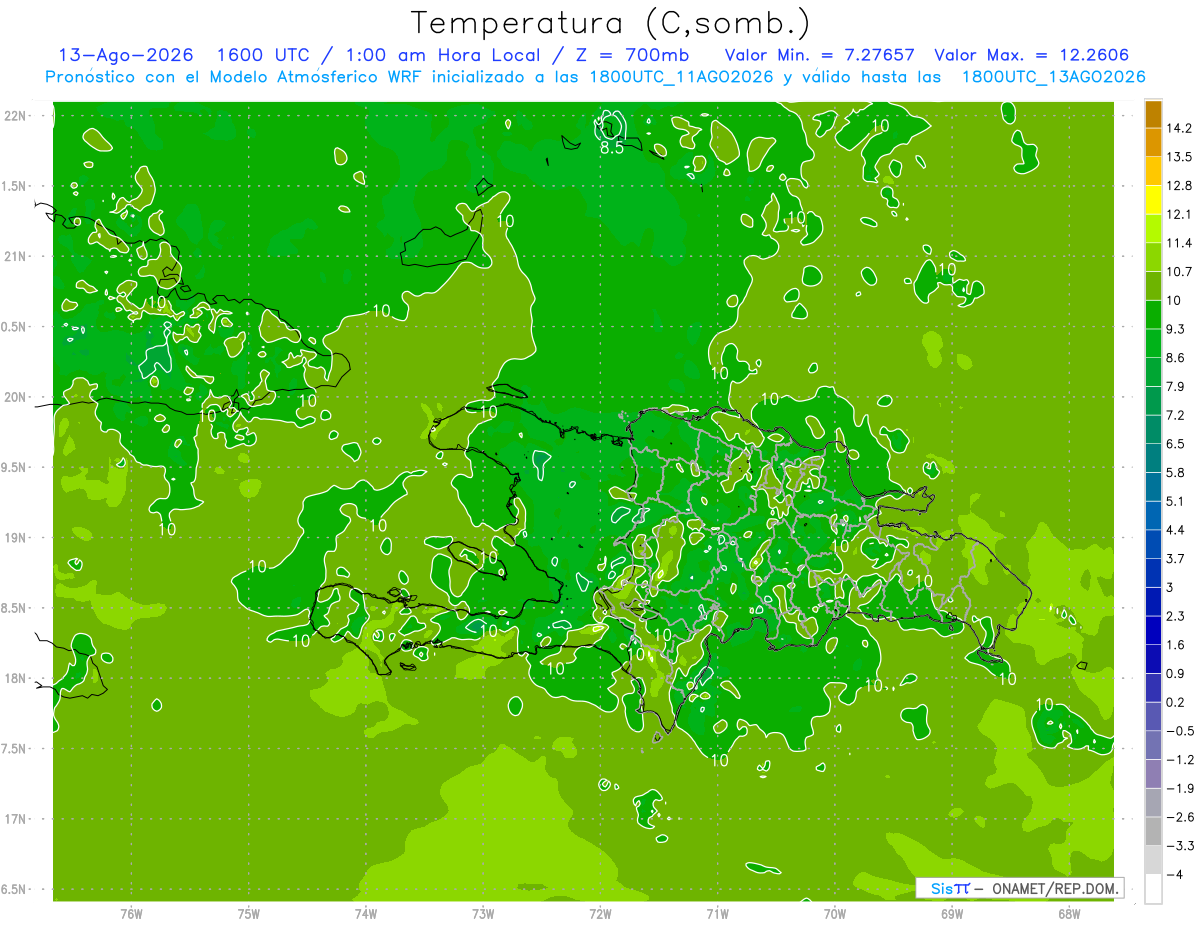Screen dimensions: 1200x927
Task: Click legend value '14.2'
Action: 1178,128
